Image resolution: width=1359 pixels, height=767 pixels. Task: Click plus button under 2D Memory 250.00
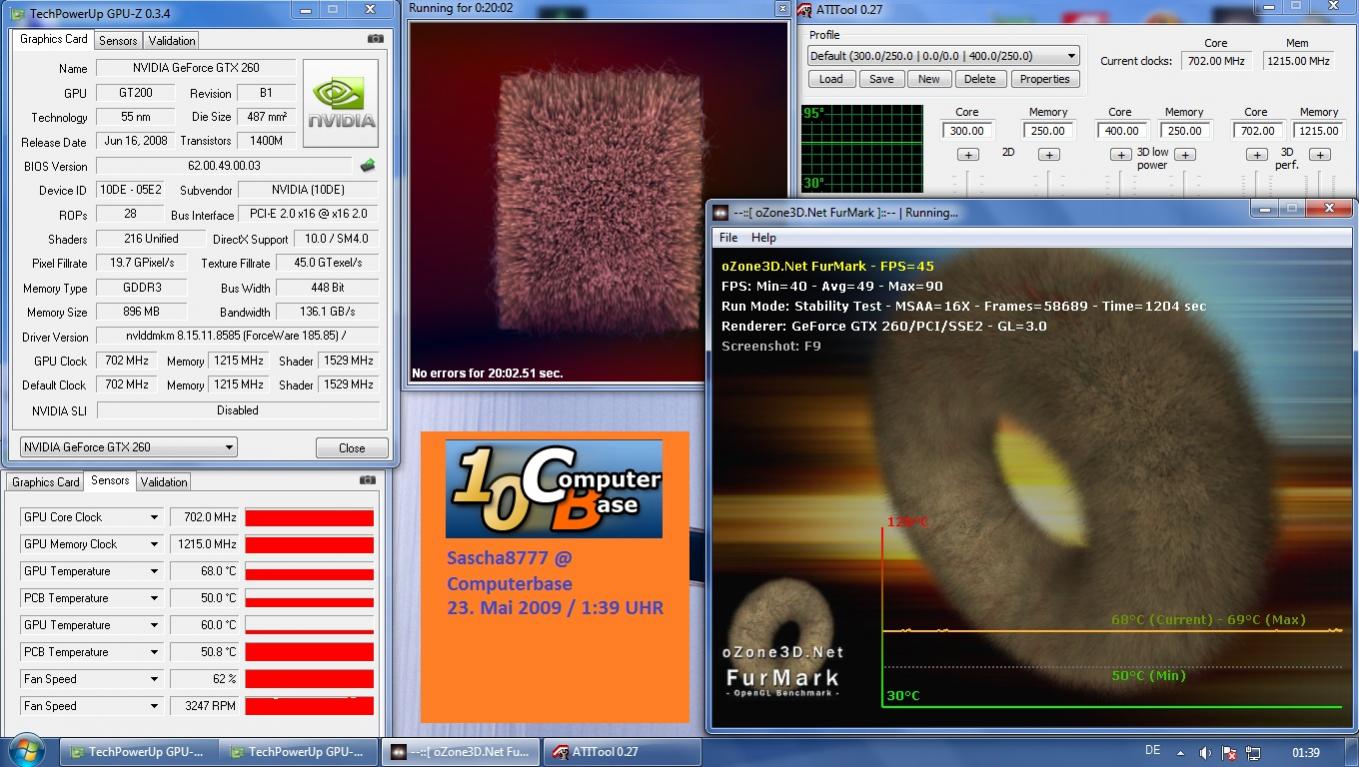coord(1048,154)
